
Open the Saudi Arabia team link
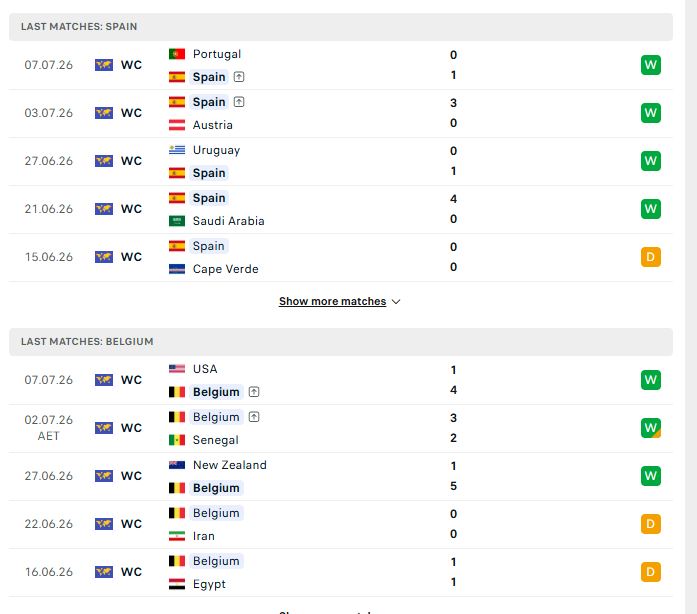click(228, 221)
